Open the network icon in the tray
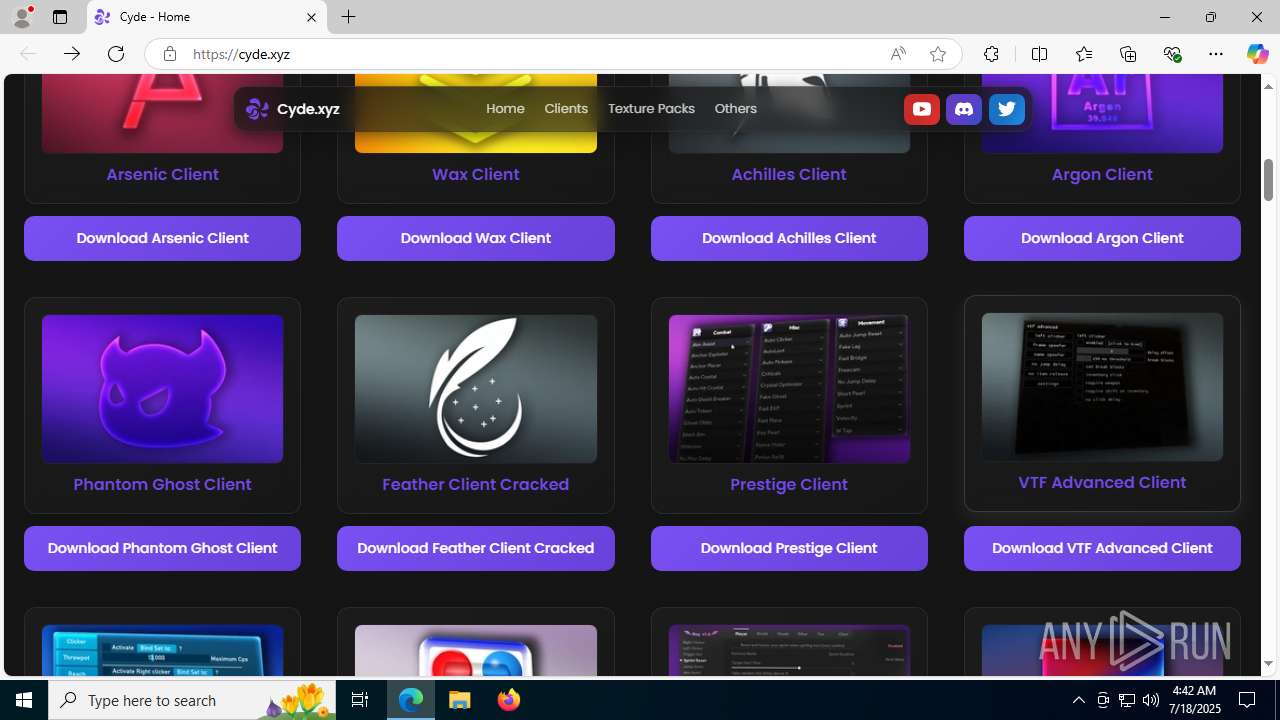Viewport: 1280px width, 720px height. [x=1127, y=700]
